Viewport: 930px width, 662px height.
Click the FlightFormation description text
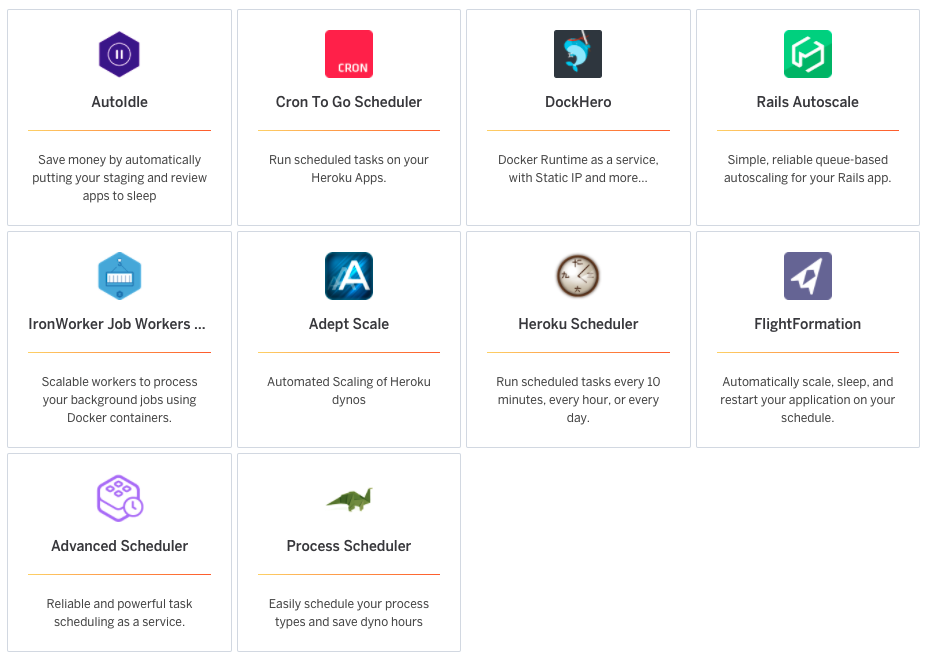click(807, 400)
